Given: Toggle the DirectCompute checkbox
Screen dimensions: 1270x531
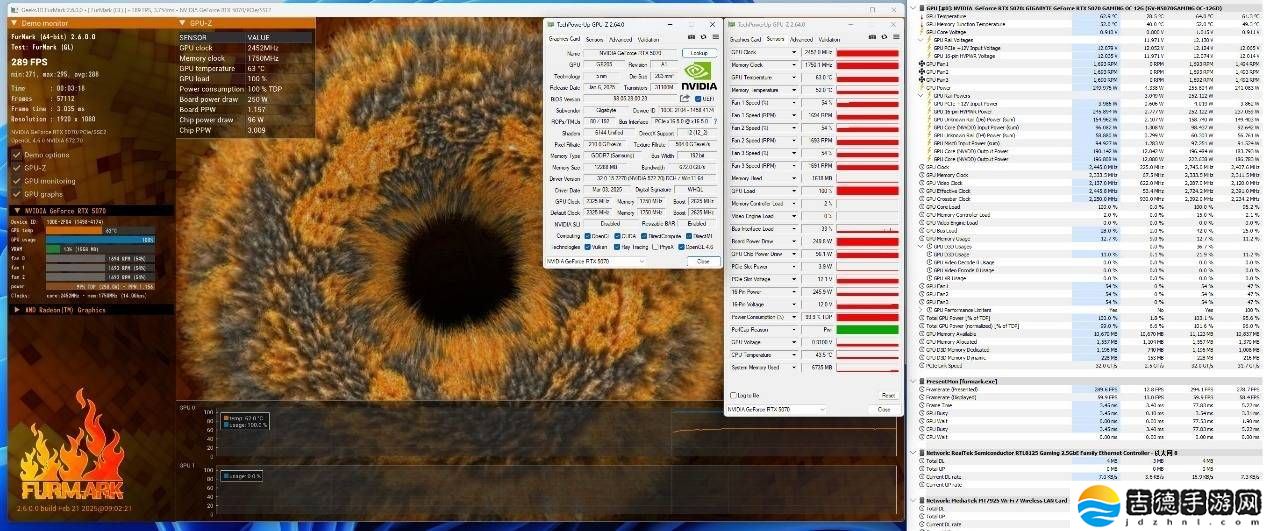Looking at the screenshot, I should point(645,236).
